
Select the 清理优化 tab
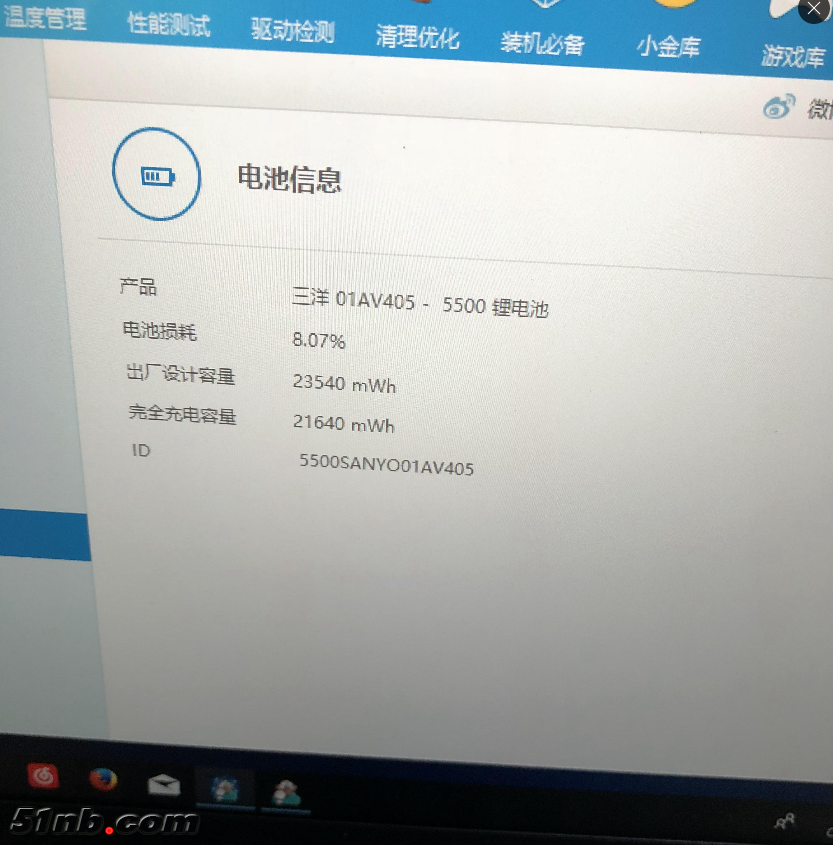click(x=418, y=37)
